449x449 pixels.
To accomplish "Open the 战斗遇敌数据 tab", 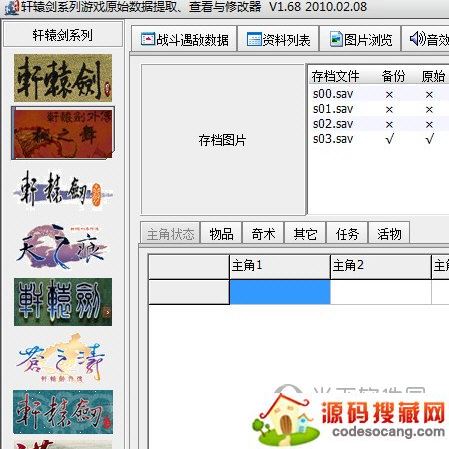I will coord(184,39).
